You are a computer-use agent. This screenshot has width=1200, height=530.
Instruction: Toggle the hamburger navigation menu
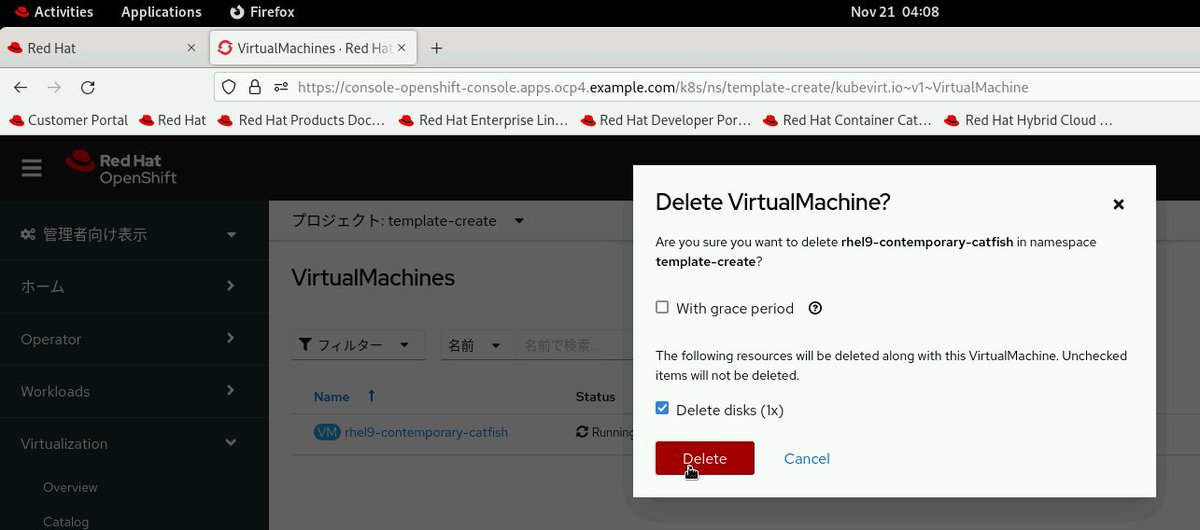[x=32, y=168]
